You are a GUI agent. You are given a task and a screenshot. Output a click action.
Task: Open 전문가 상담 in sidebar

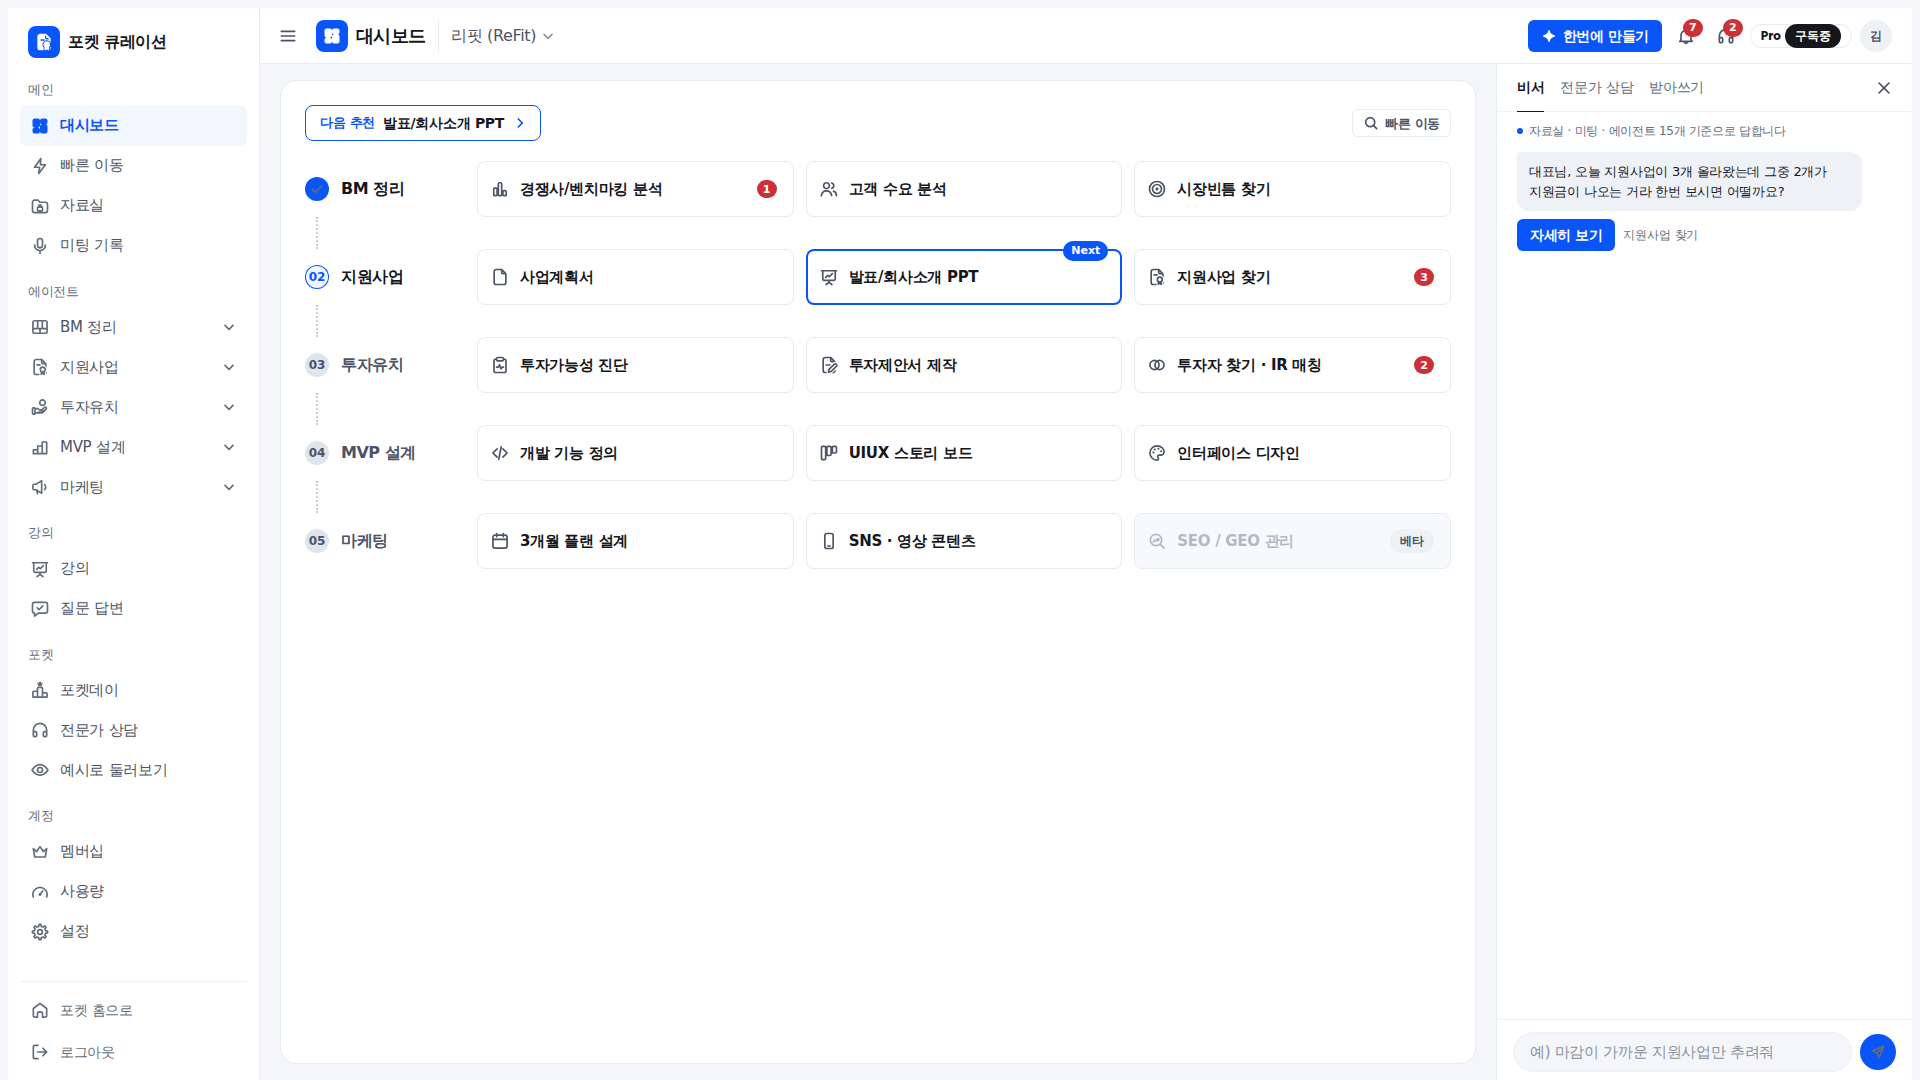click(133, 731)
